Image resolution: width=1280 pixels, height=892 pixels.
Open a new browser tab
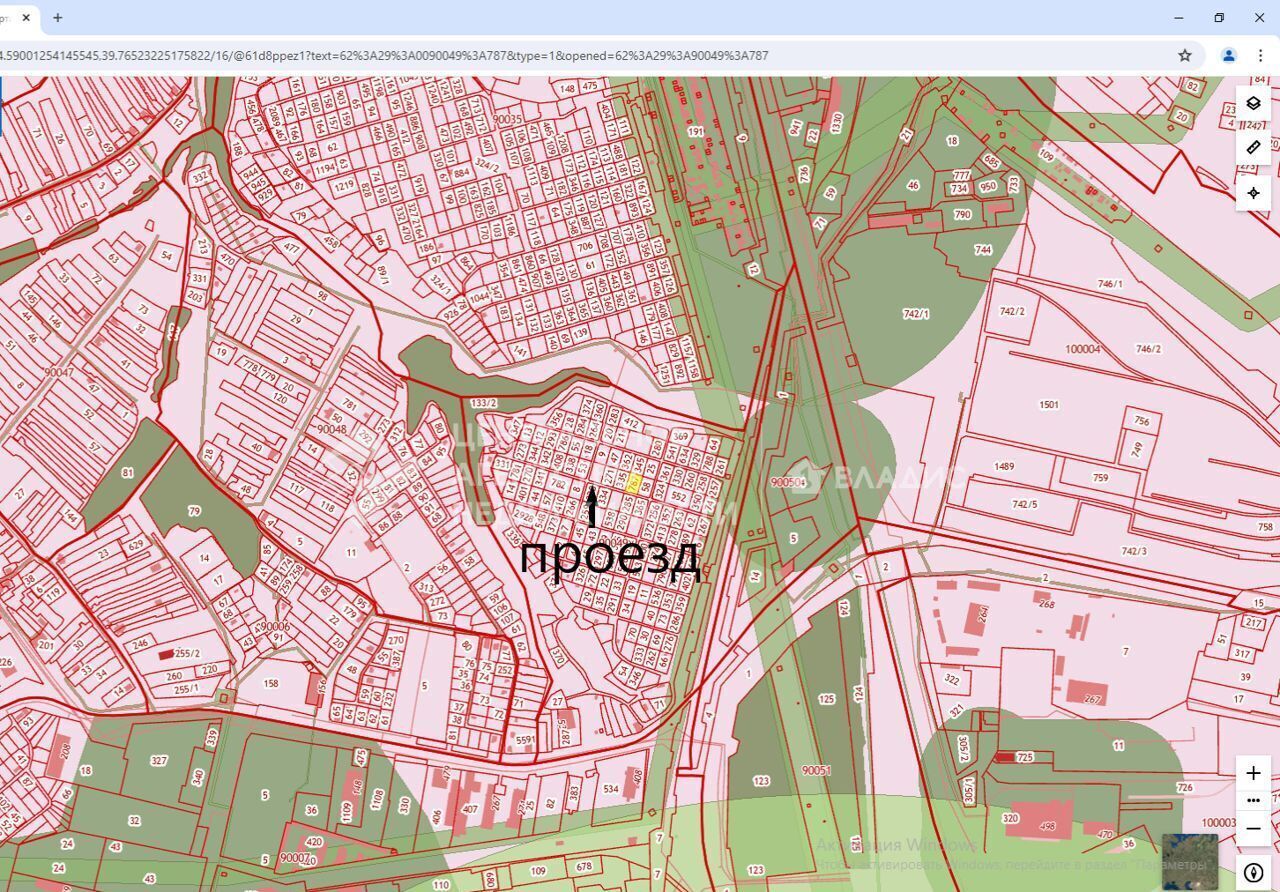point(58,17)
